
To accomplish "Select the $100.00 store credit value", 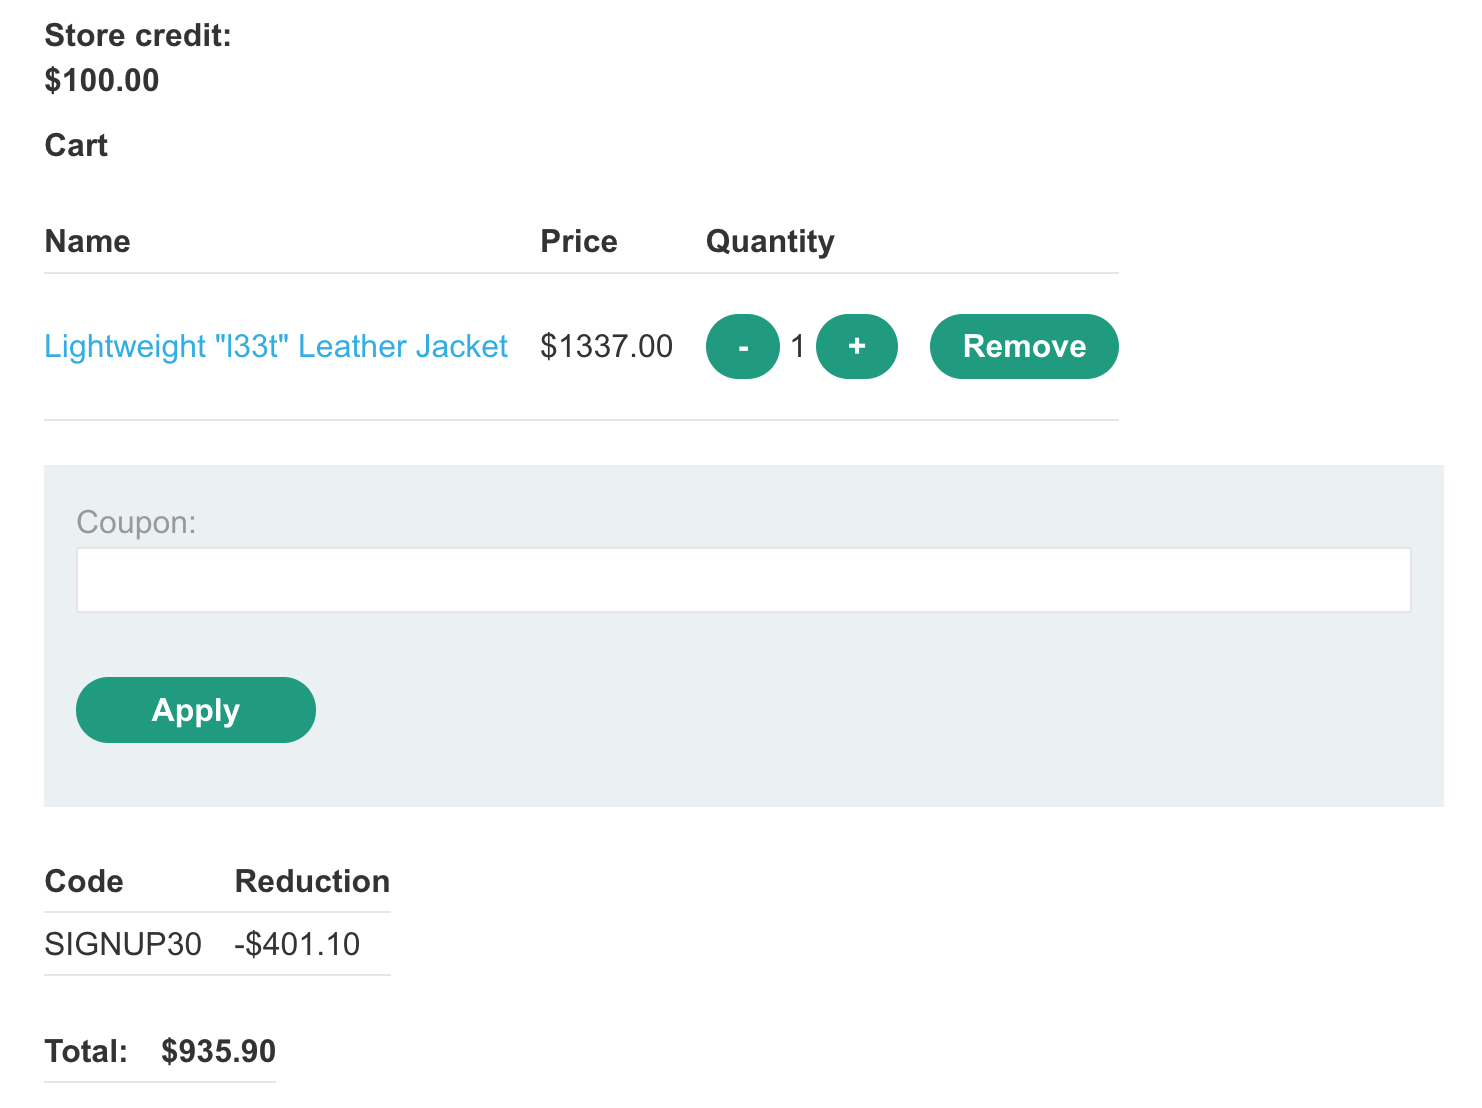I will point(102,80).
